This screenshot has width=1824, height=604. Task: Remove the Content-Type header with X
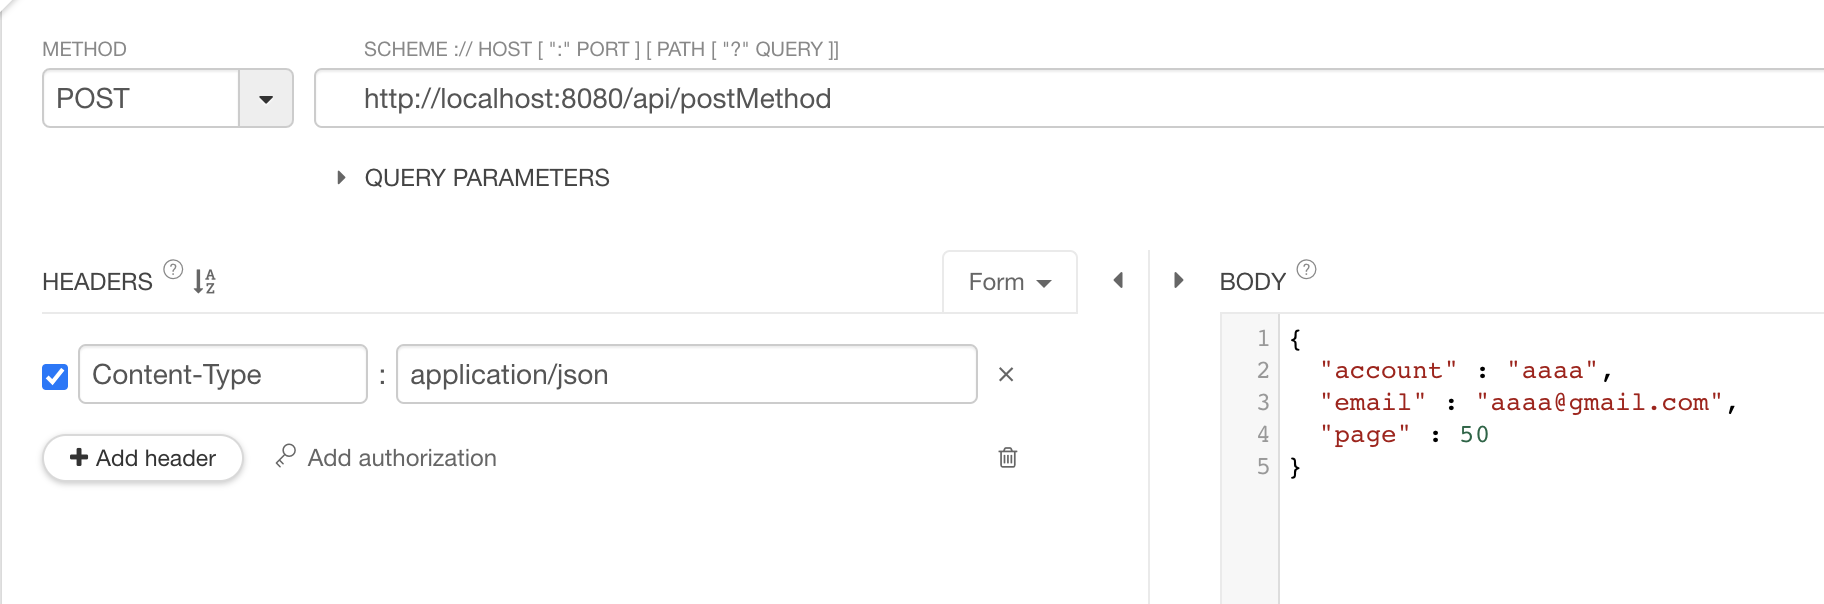(x=1006, y=374)
